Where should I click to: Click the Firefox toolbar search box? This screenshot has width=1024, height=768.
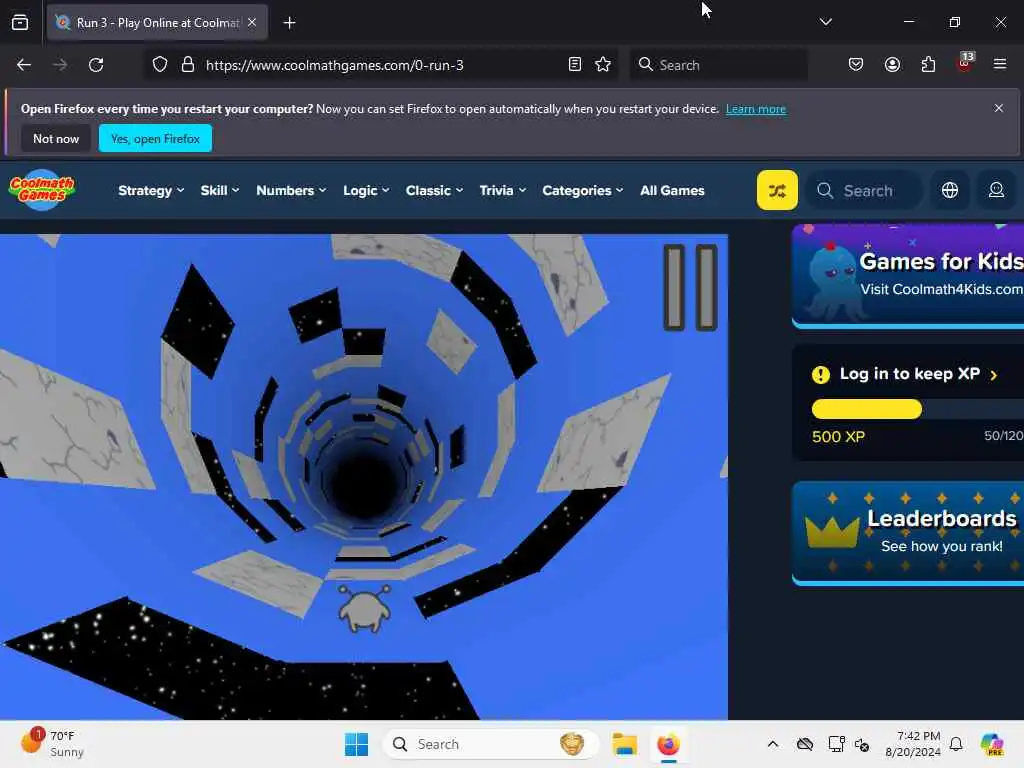point(718,65)
